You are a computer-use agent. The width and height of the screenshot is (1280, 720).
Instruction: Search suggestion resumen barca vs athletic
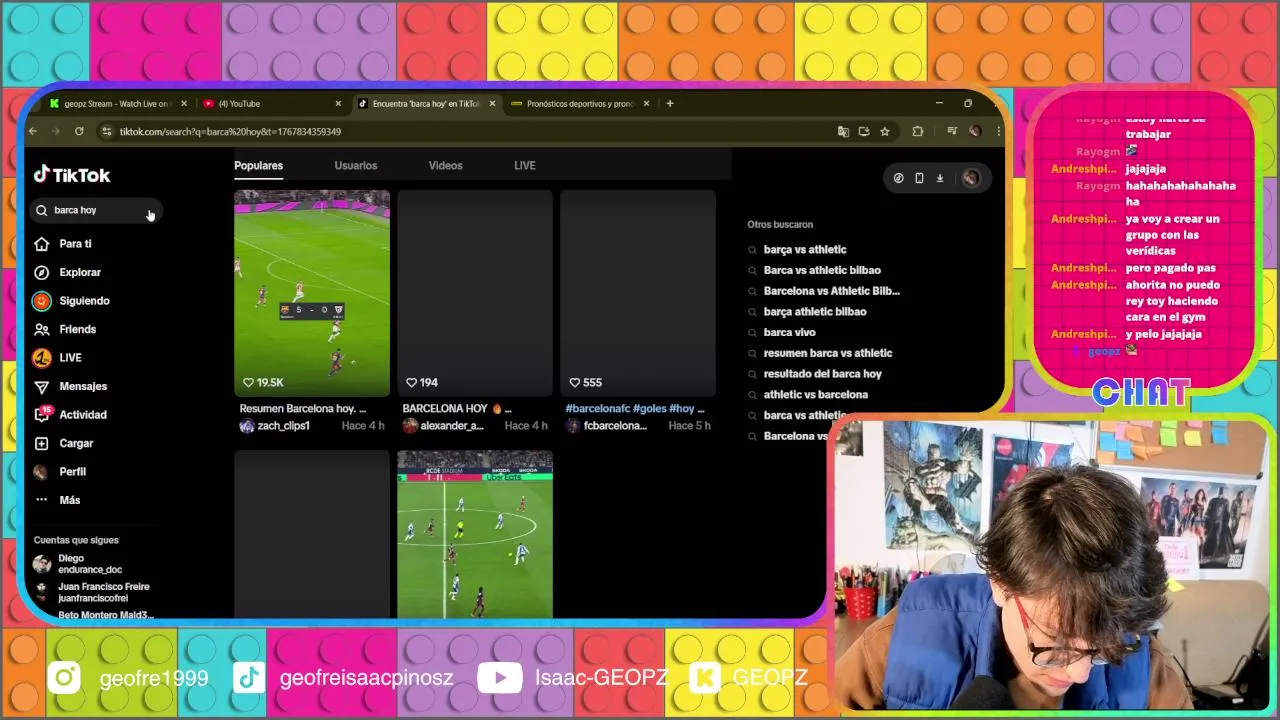[828, 353]
